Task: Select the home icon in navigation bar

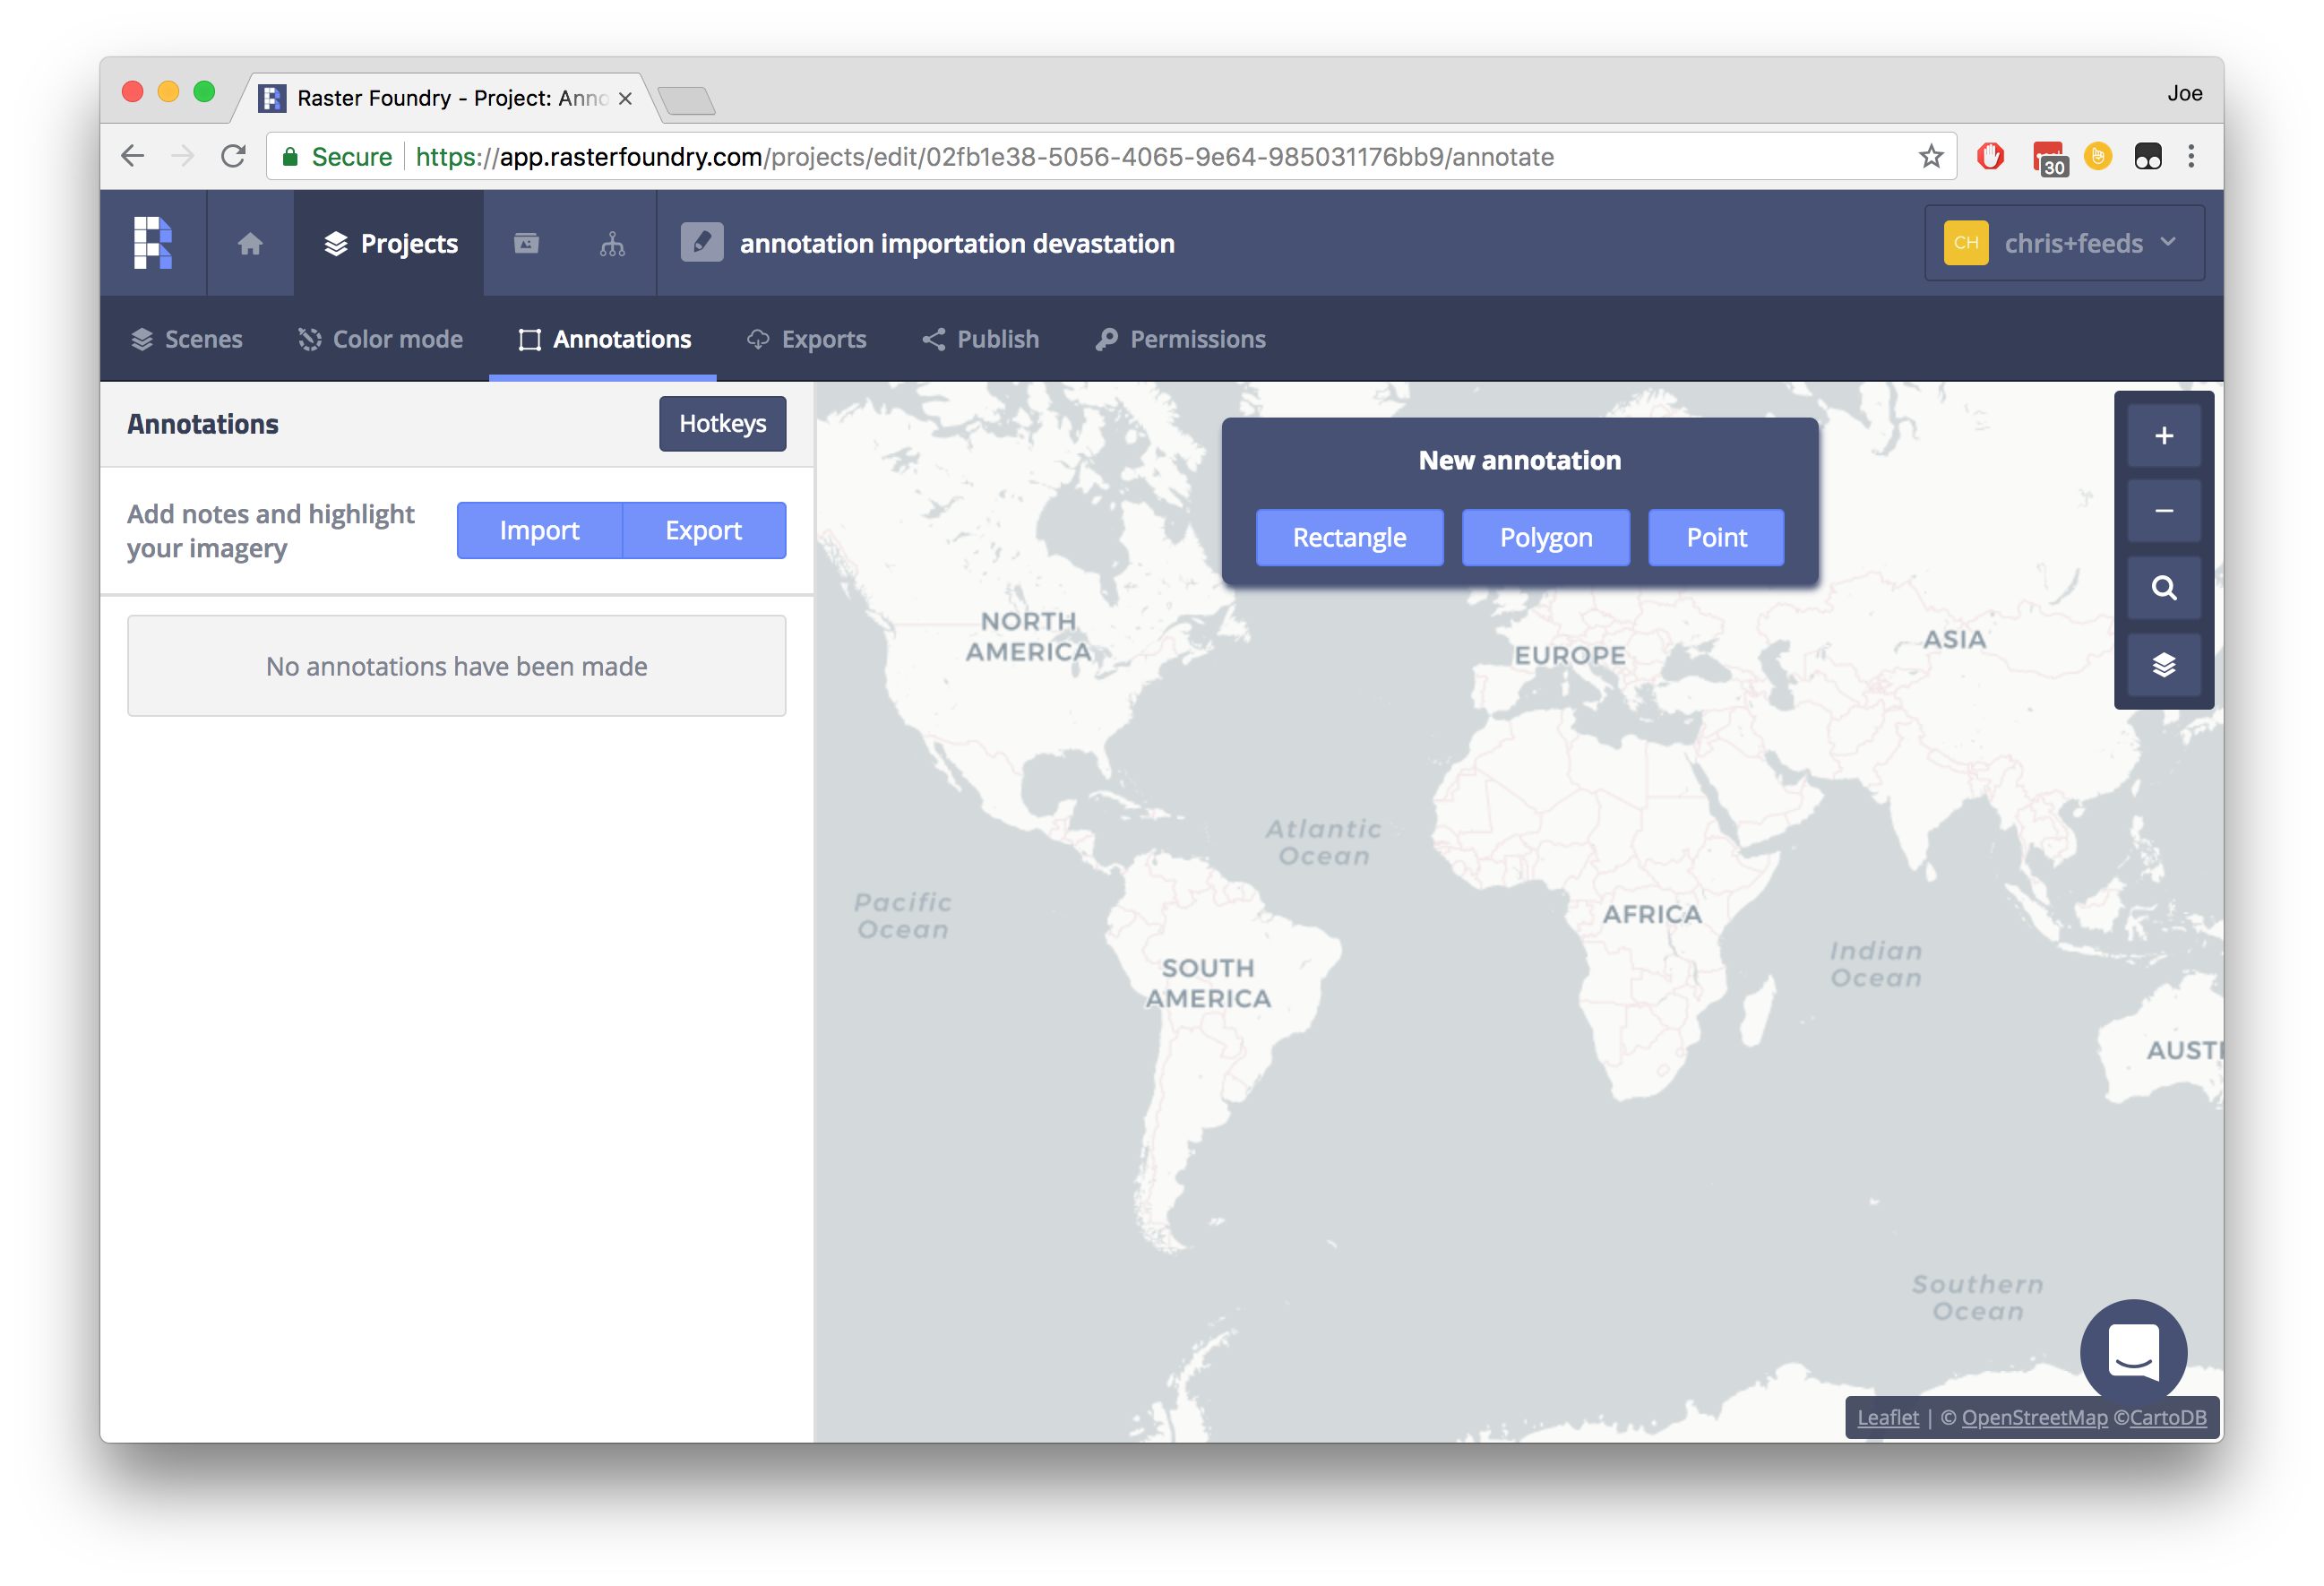Action: 250,243
